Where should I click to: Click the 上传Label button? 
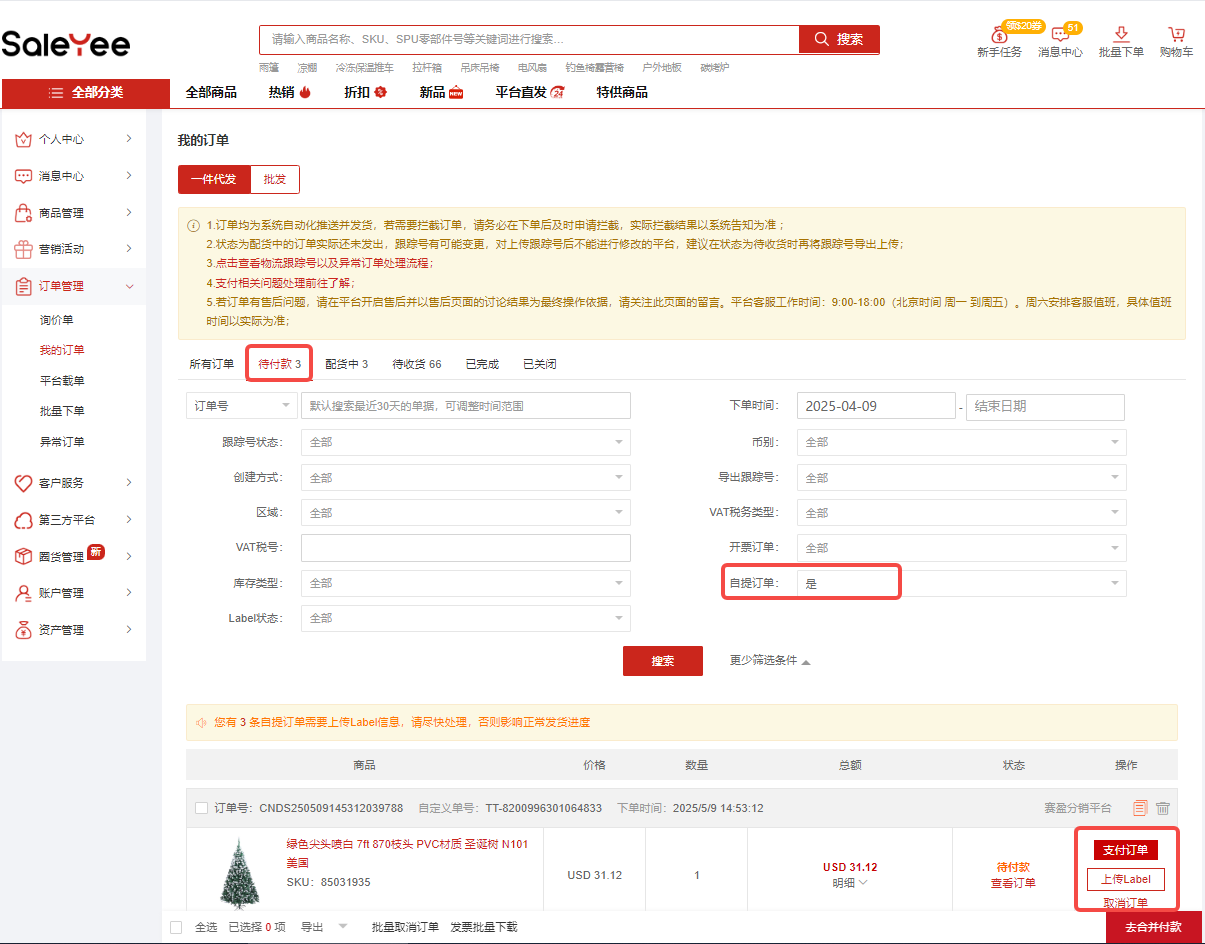(1125, 880)
